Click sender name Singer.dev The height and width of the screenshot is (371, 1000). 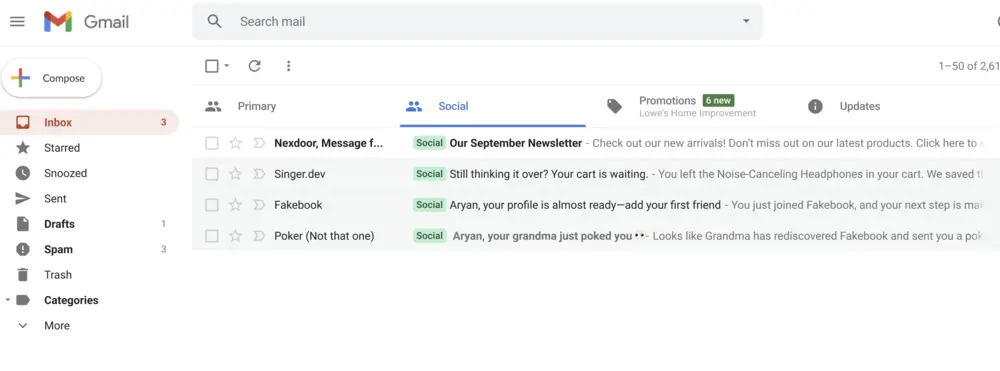click(300, 174)
